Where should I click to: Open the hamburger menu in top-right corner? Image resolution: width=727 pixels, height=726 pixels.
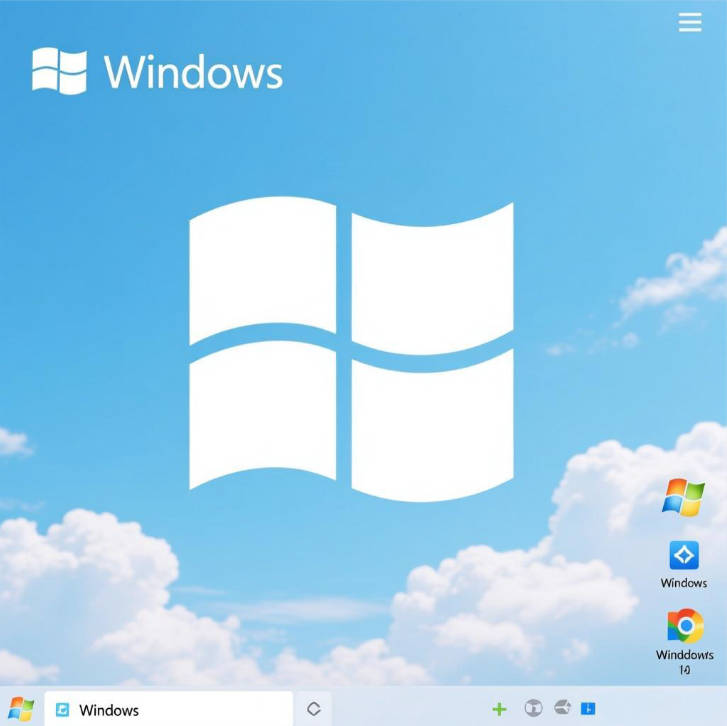pos(690,22)
